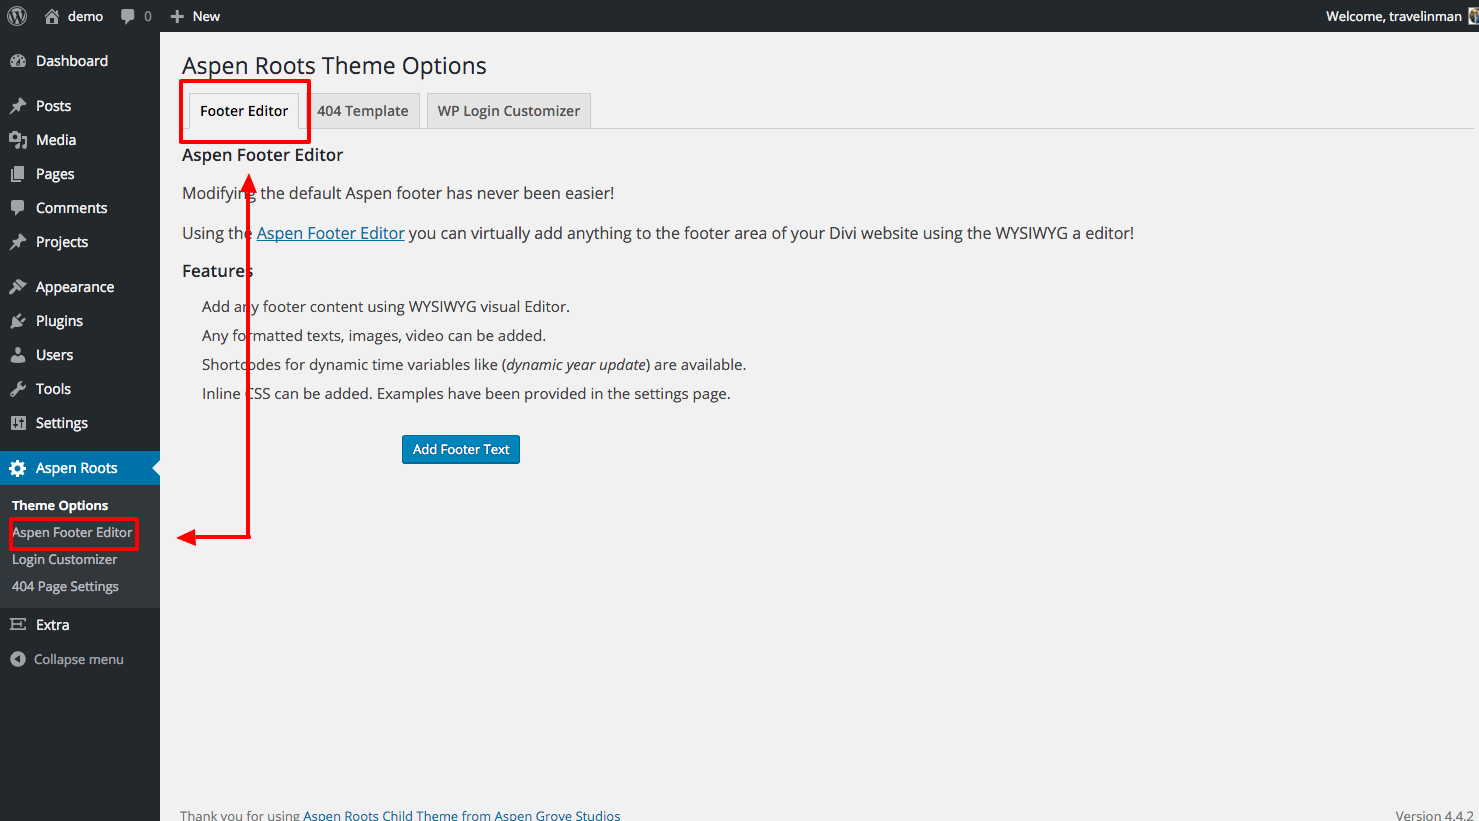Open 404 Page Settings submenu item
Viewport: 1479px width, 821px height.
[65, 587]
